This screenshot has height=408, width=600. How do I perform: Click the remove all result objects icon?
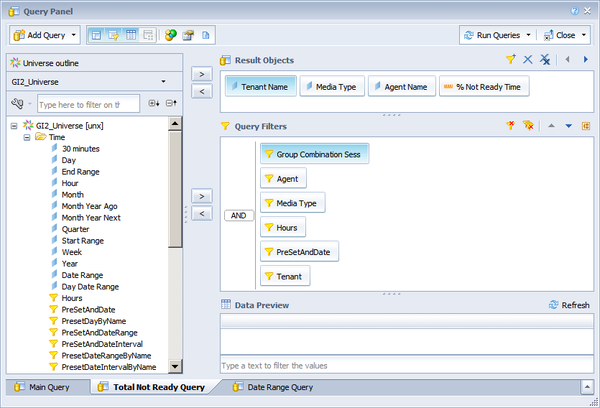[544, 60]
